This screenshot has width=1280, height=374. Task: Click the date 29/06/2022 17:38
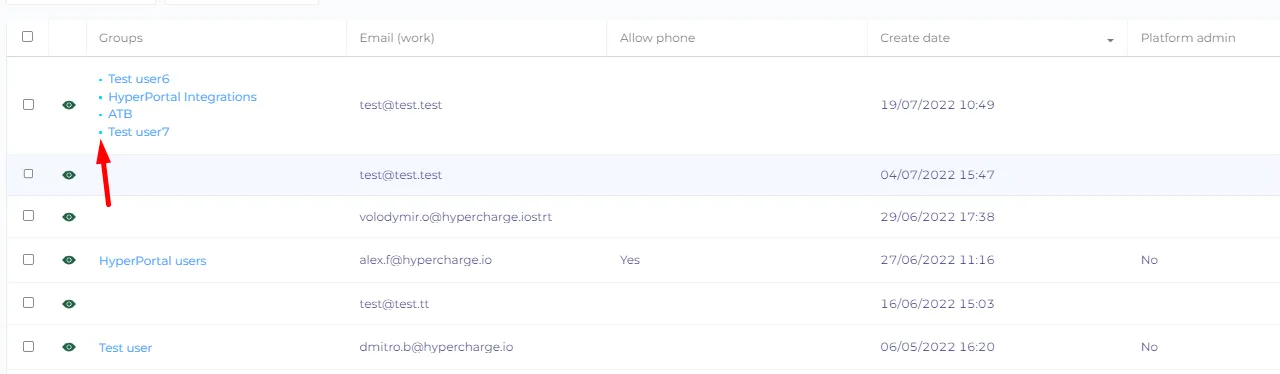937,217
